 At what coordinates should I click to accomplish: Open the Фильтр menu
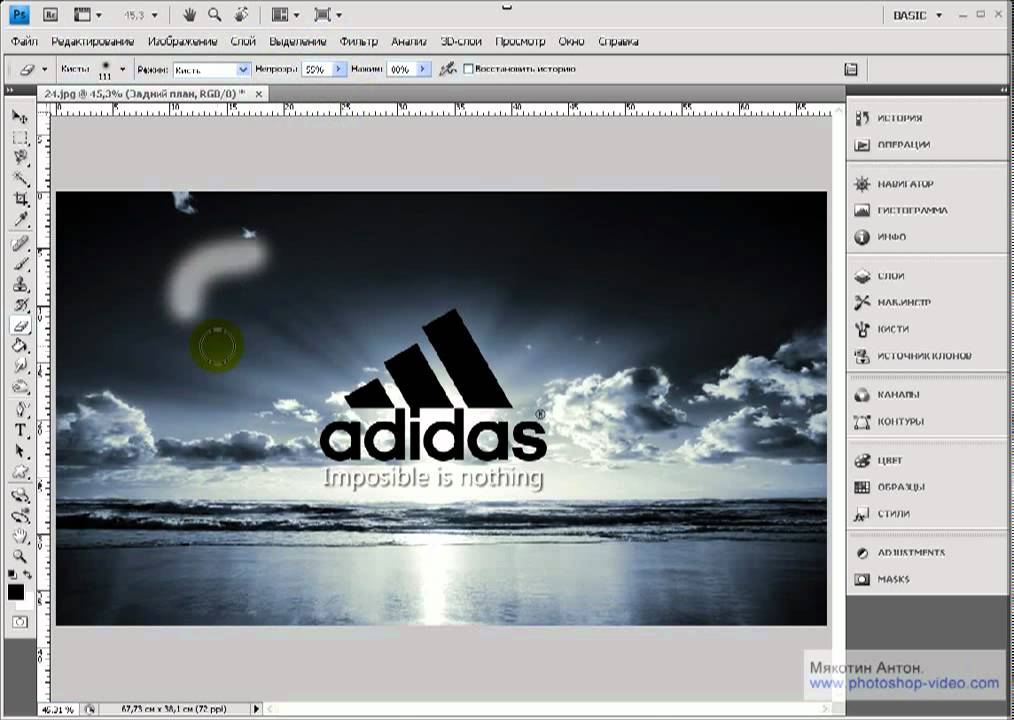click(x=358, y=42)
